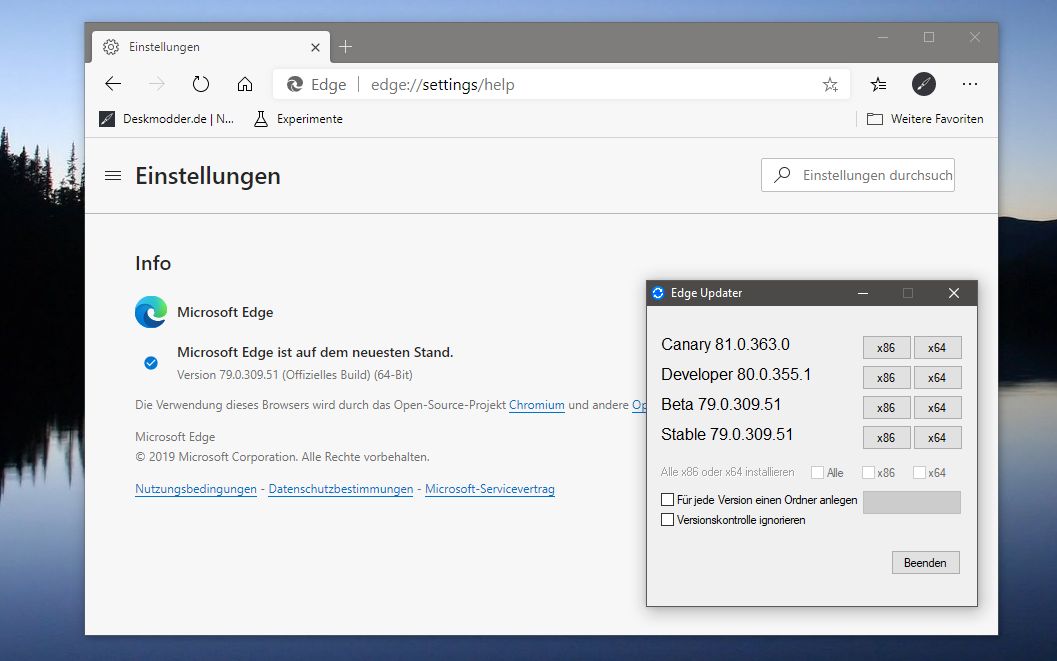Screen dimensions: 1057x661
Task: Download Developer x64 in Edge Updater
Action: point(937,378)
